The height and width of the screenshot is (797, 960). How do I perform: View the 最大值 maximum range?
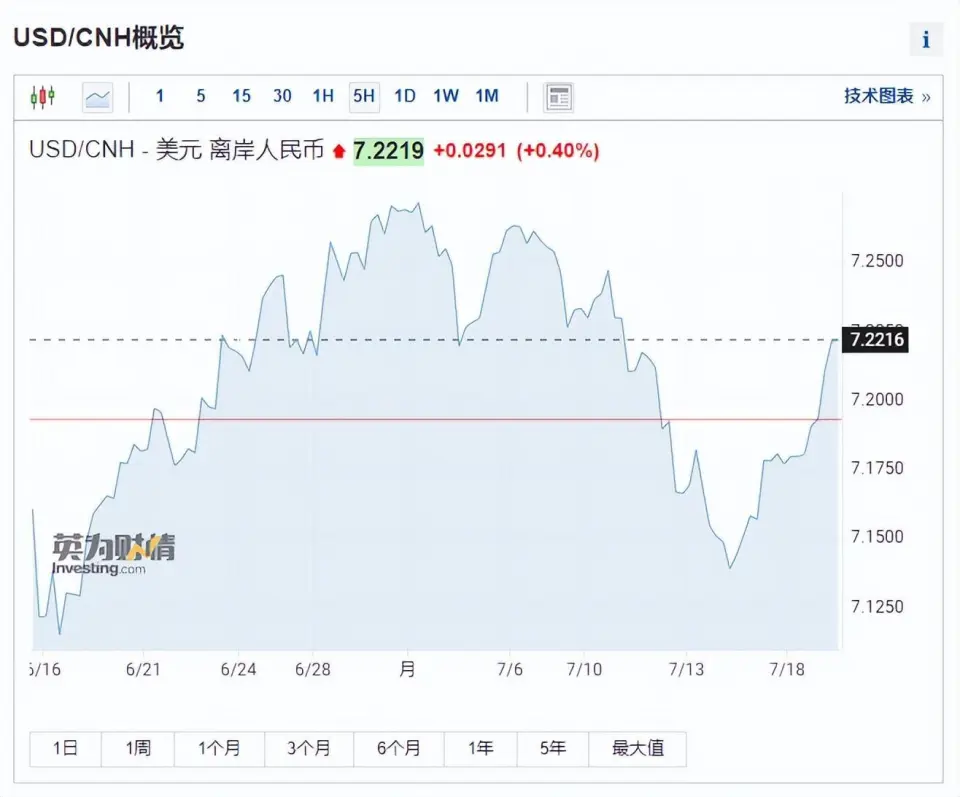(x=637, y=748)
